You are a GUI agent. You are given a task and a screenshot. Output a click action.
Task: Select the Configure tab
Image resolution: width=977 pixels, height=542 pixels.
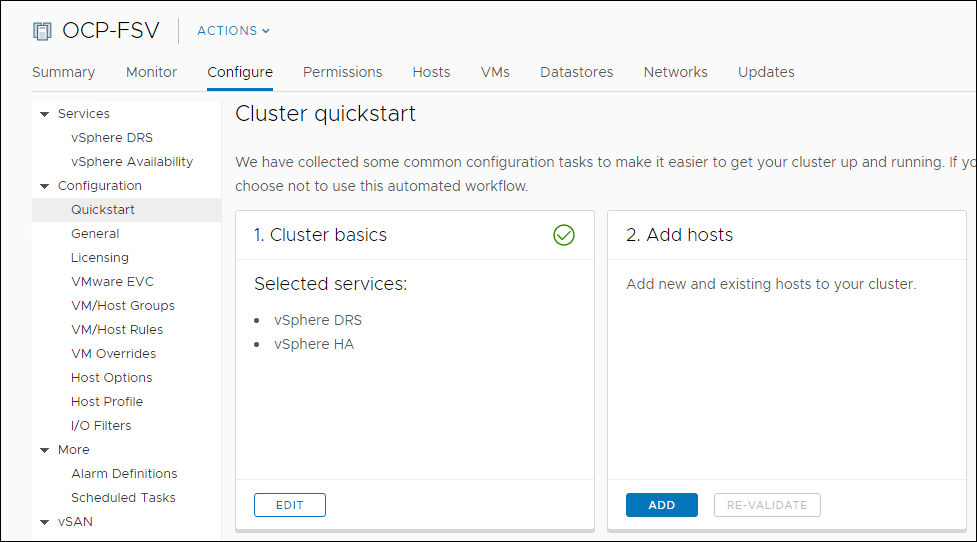[240, 72]
